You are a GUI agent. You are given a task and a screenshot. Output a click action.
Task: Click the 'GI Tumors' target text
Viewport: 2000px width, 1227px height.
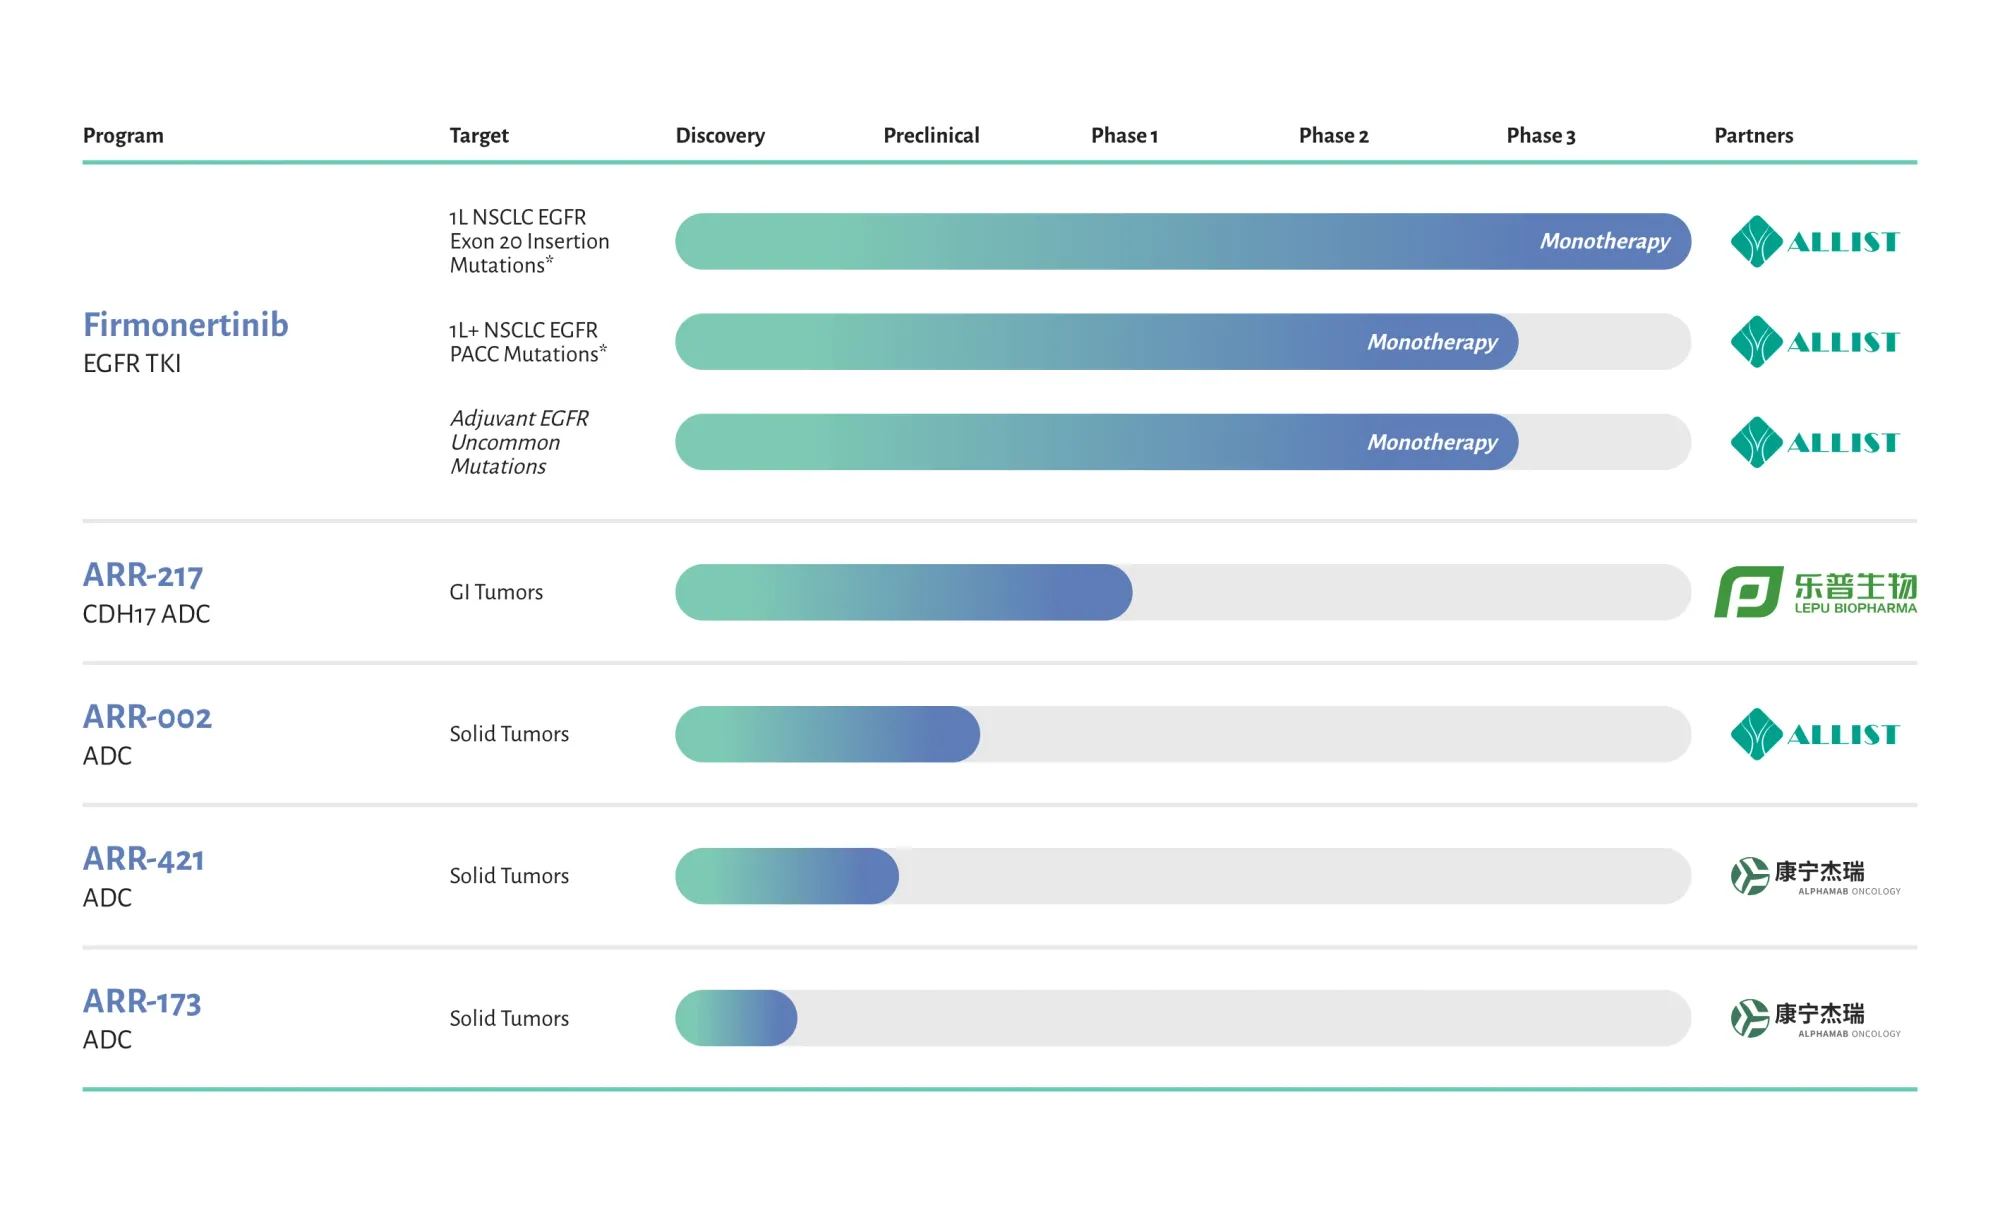pyautogui.click(x=496, y=592)
